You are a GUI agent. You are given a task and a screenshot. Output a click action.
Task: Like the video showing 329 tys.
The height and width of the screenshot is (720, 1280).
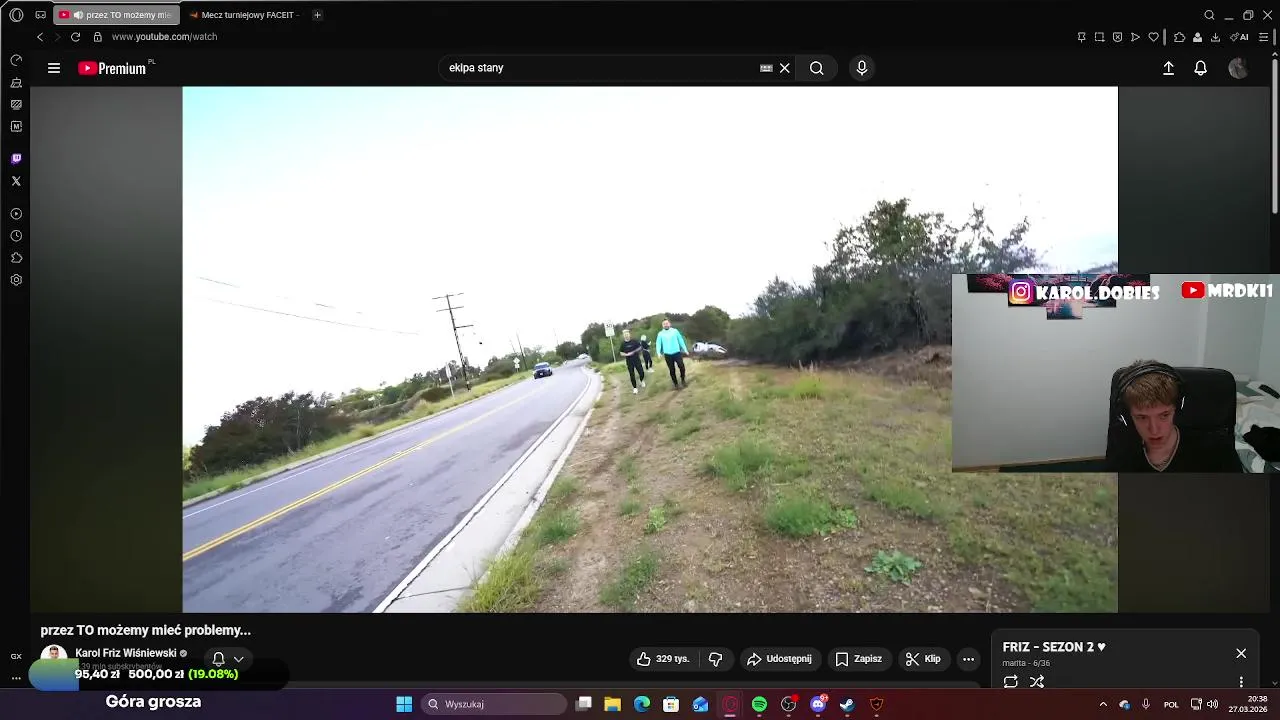pos(663,659)
